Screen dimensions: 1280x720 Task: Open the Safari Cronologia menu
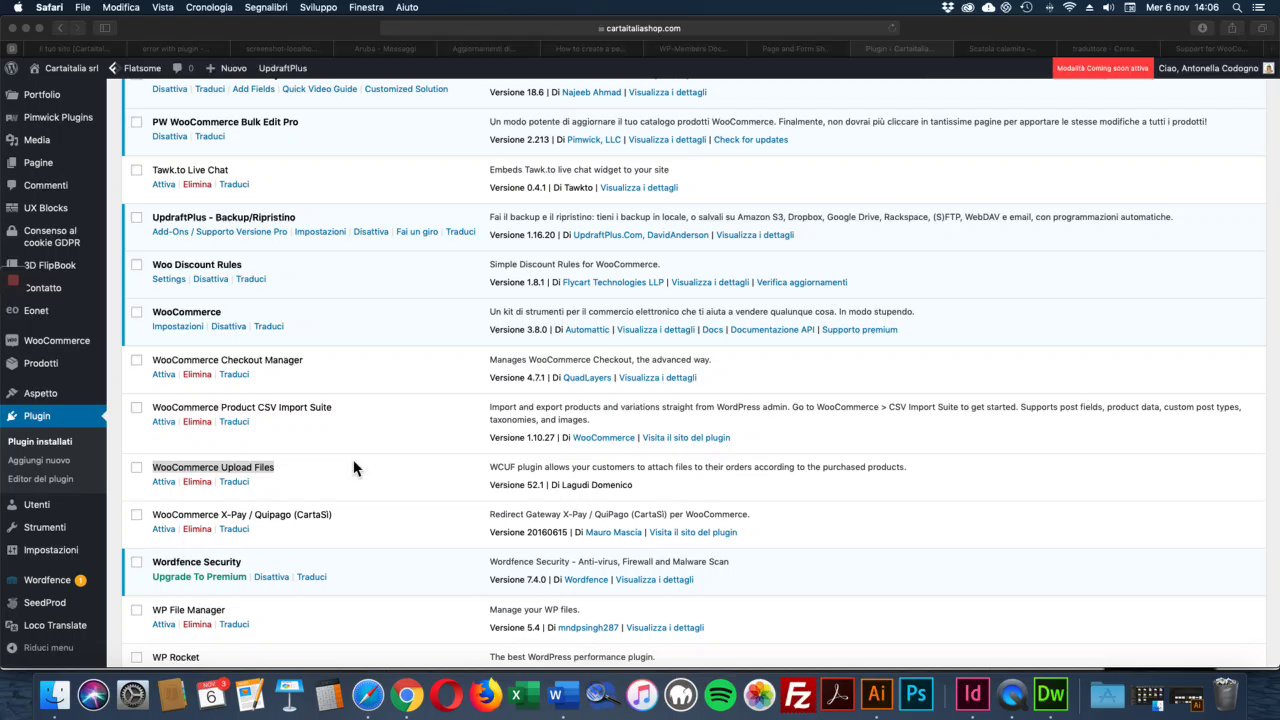pyautogui.click(x=209, y=7)
